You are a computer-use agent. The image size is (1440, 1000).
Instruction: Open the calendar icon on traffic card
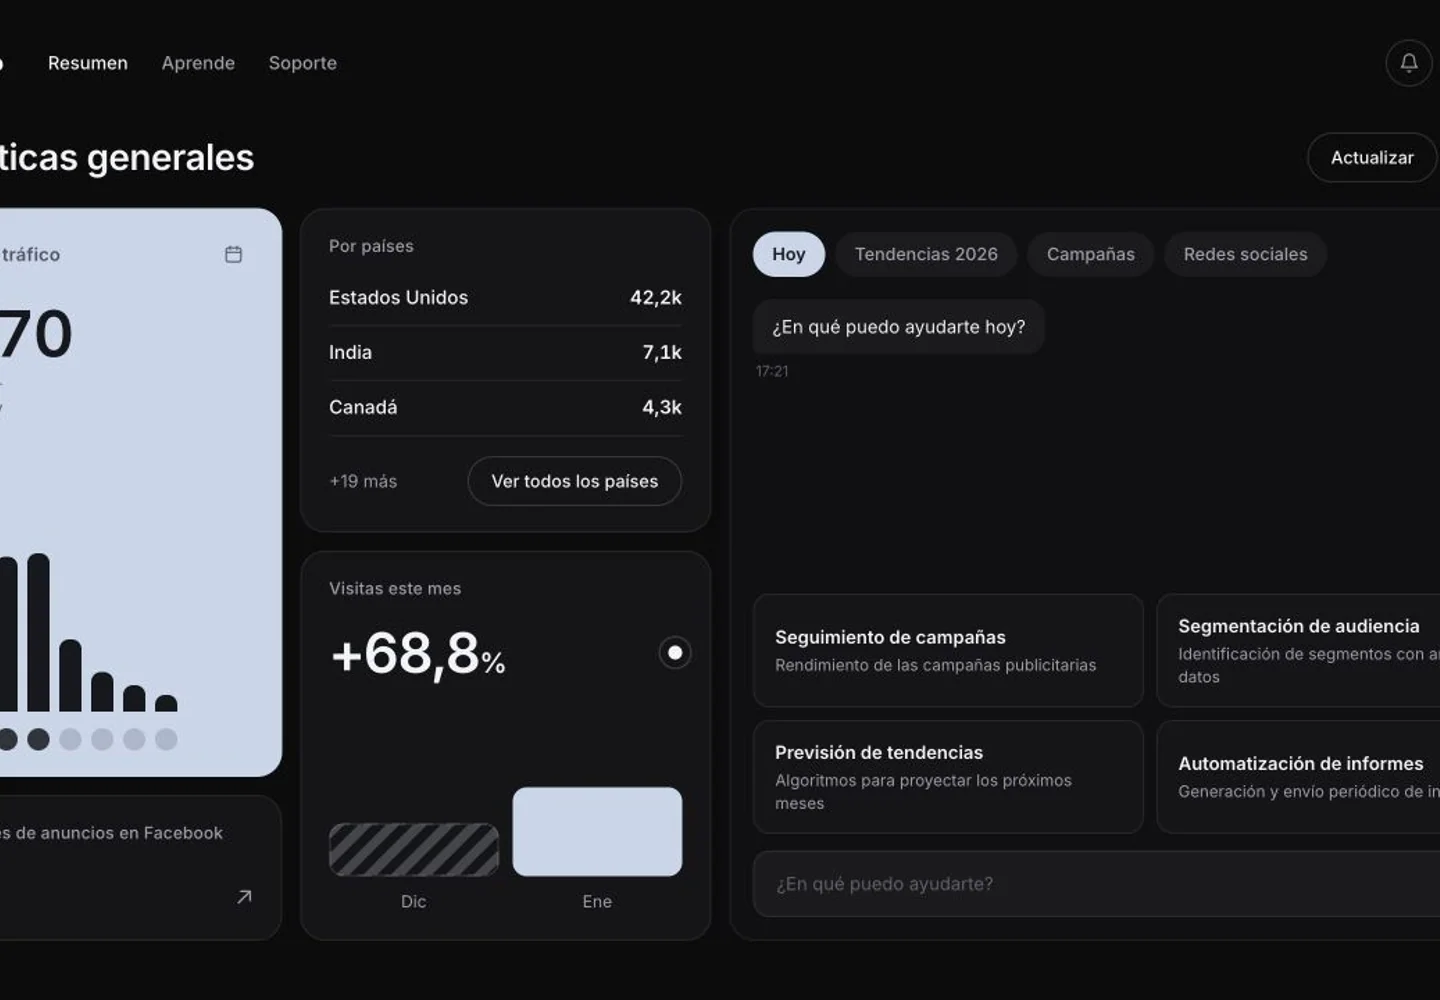233,254
